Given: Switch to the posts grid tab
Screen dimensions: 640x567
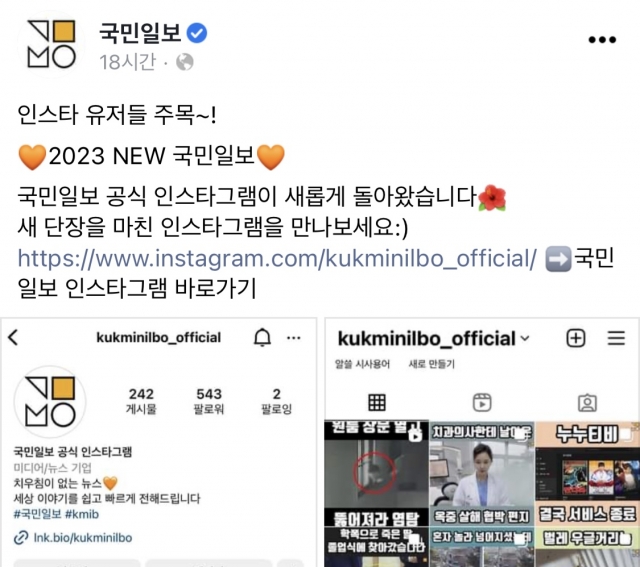Looking at the screenshot, I should coord(377,402).
